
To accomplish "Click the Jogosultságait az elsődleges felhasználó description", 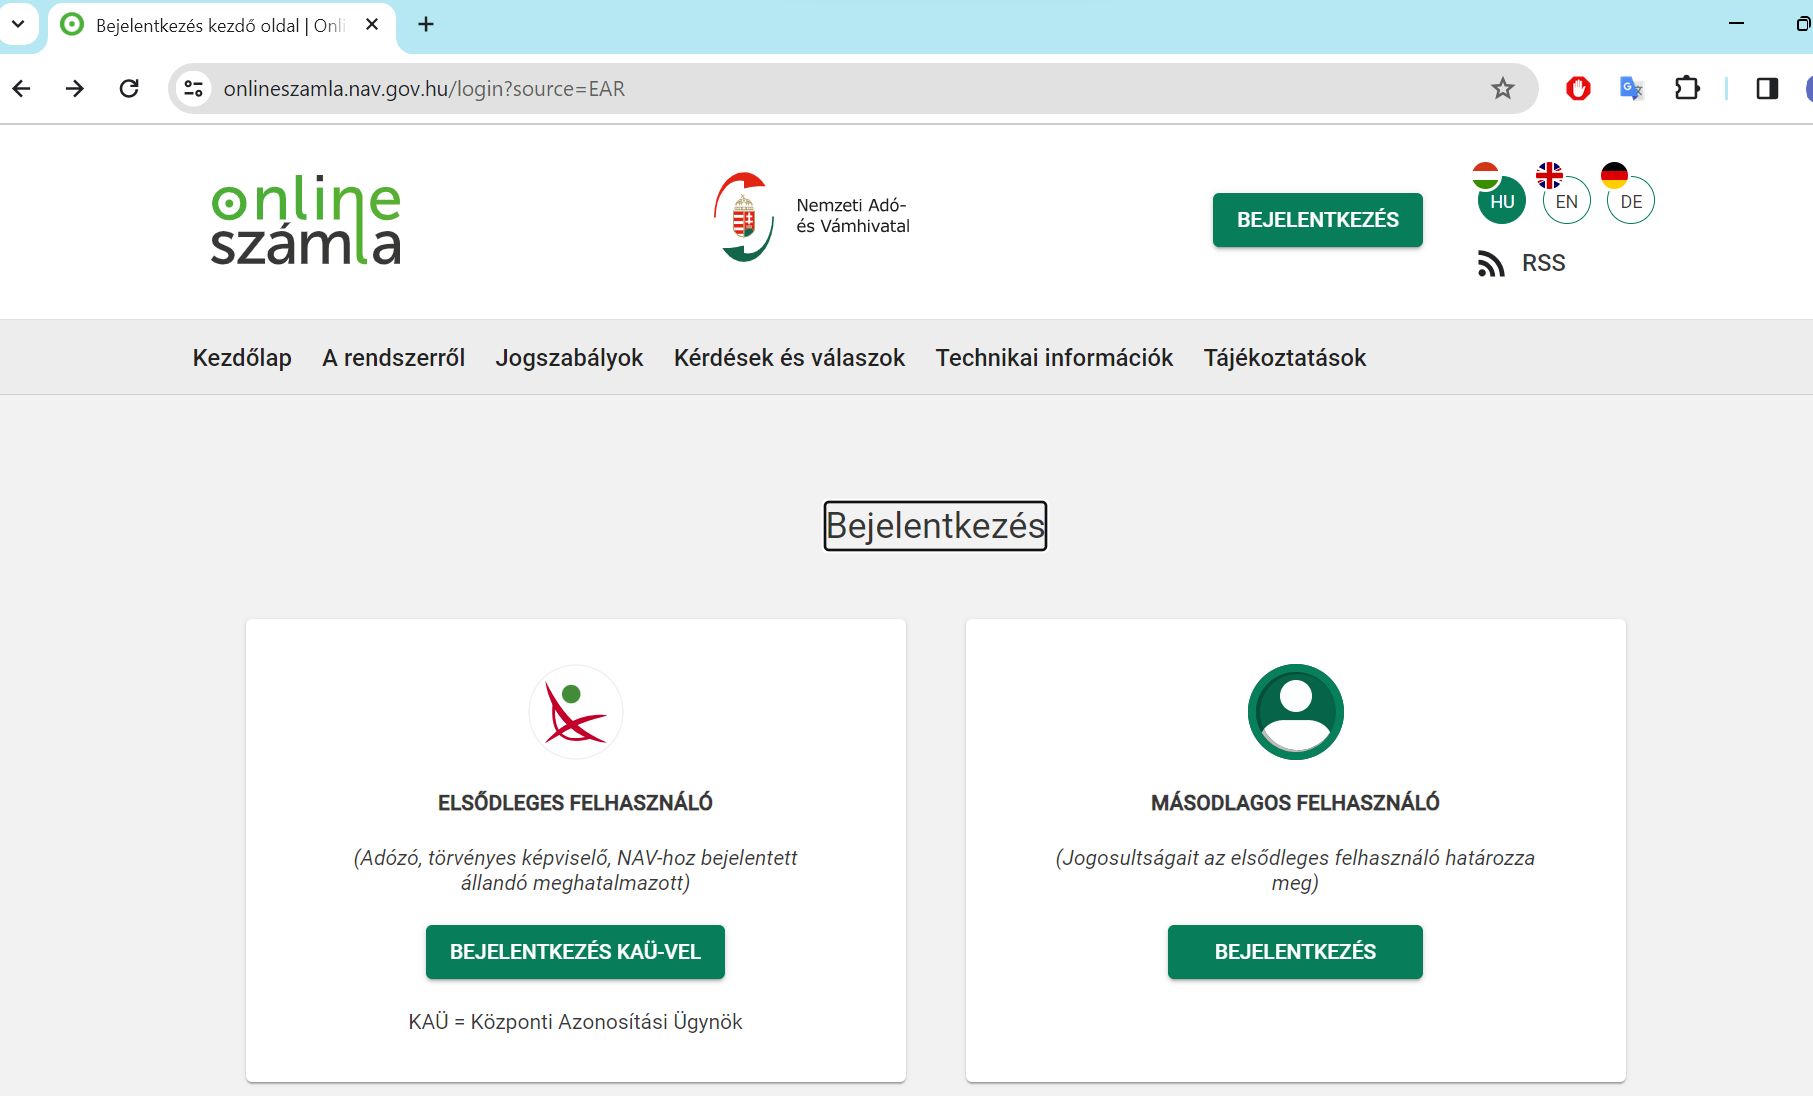I will point(1295,870).
